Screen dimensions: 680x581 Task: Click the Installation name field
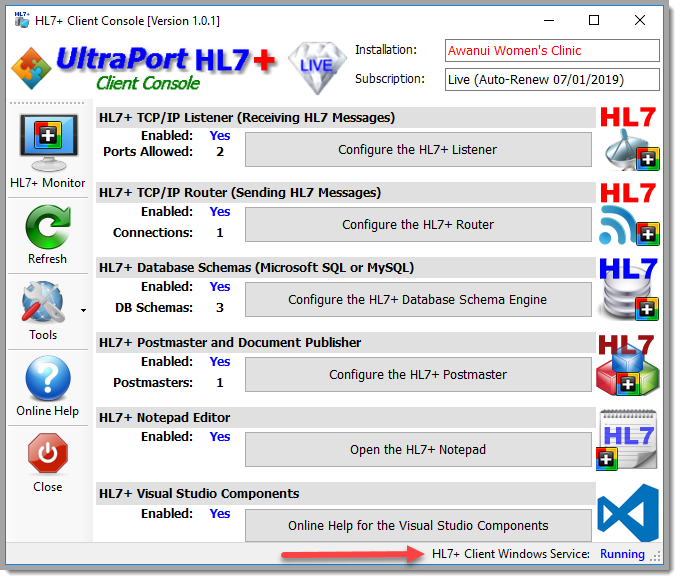click(x=552, y=51)
